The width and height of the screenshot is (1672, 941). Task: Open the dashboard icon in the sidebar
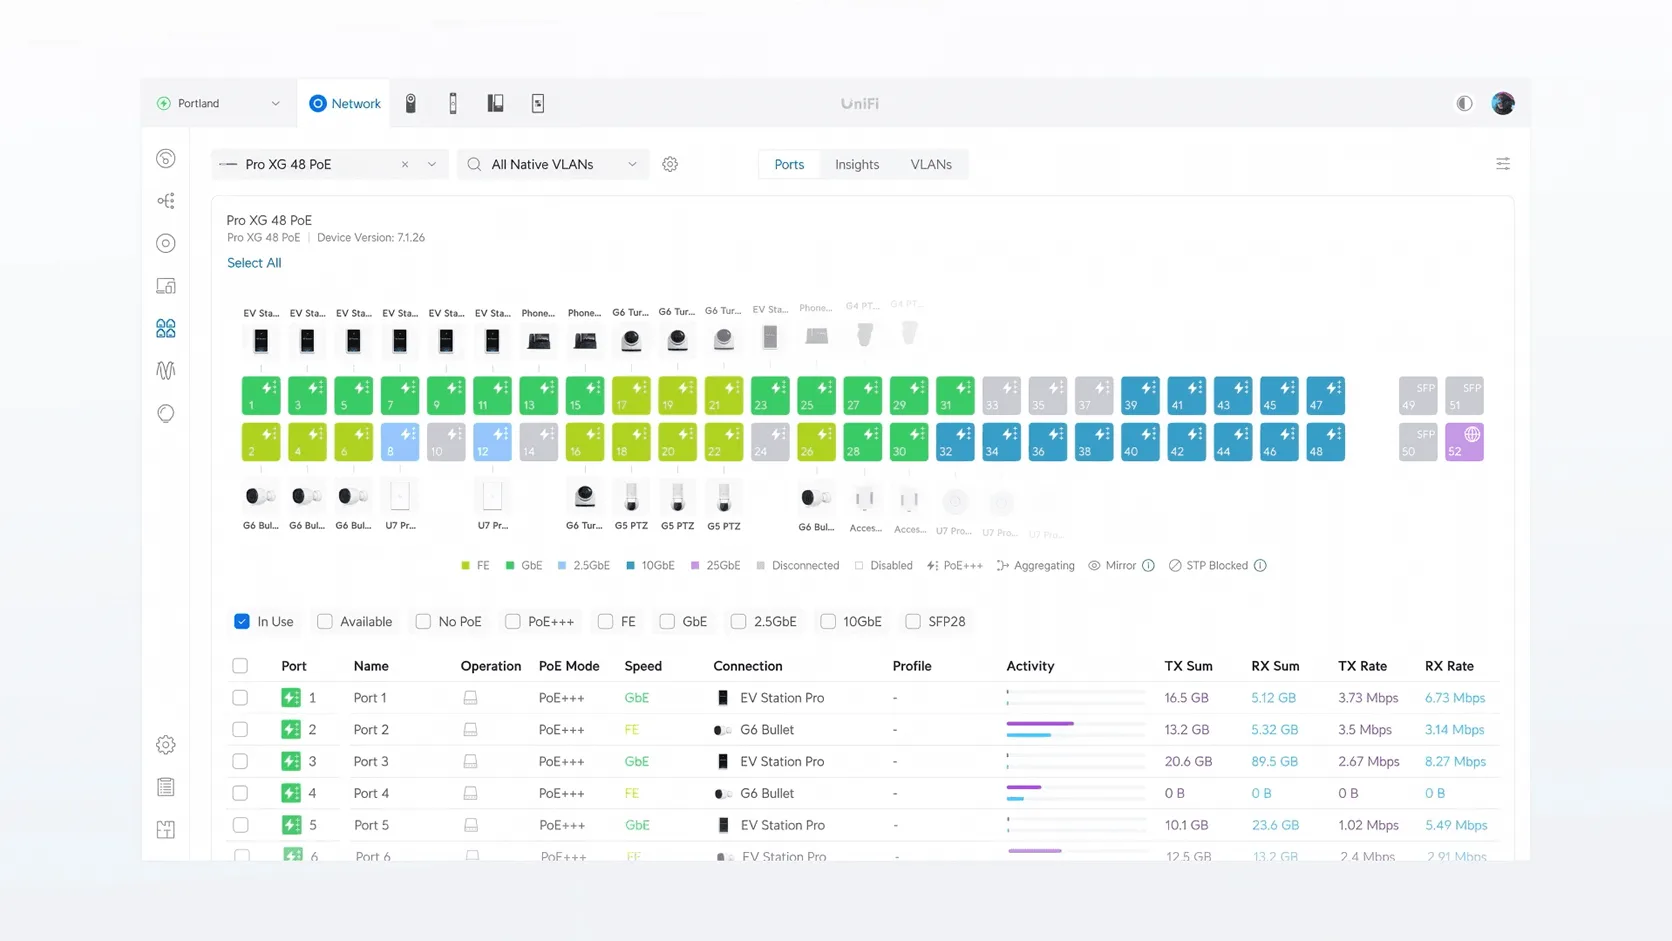(x=166, y=158)
